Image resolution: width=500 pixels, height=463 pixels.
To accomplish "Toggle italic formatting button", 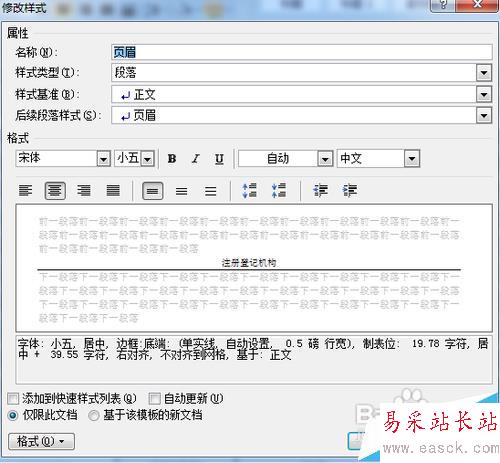I will coord(196,159).
